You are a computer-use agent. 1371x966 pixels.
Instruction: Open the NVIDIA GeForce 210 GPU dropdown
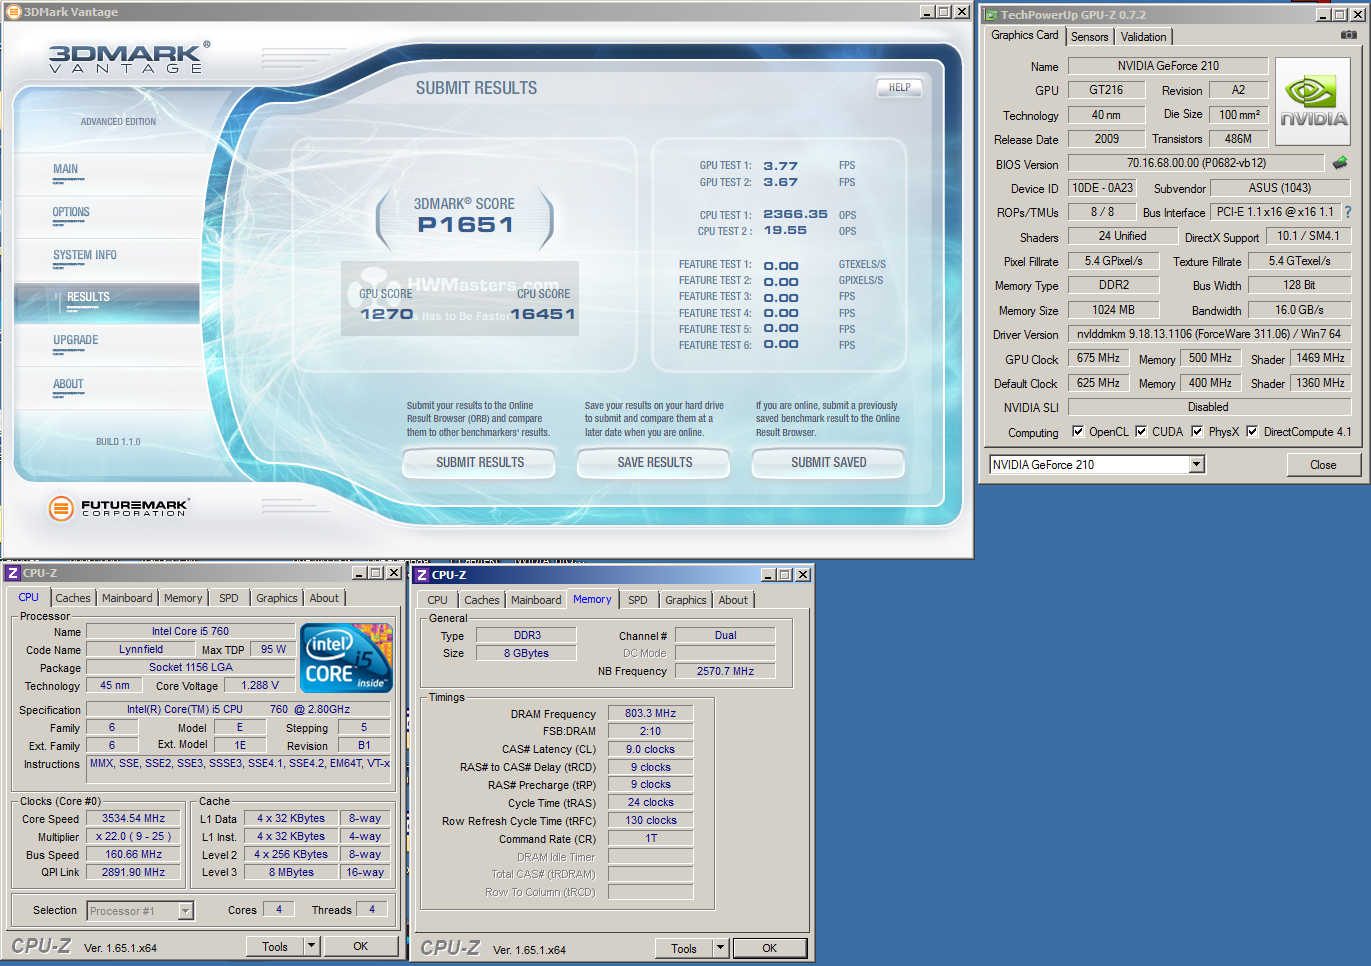(x=1196, y=464)
